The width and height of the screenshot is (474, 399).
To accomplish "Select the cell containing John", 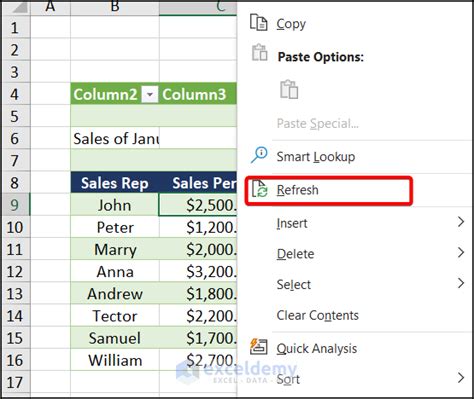I will click(x=115, y=205).
